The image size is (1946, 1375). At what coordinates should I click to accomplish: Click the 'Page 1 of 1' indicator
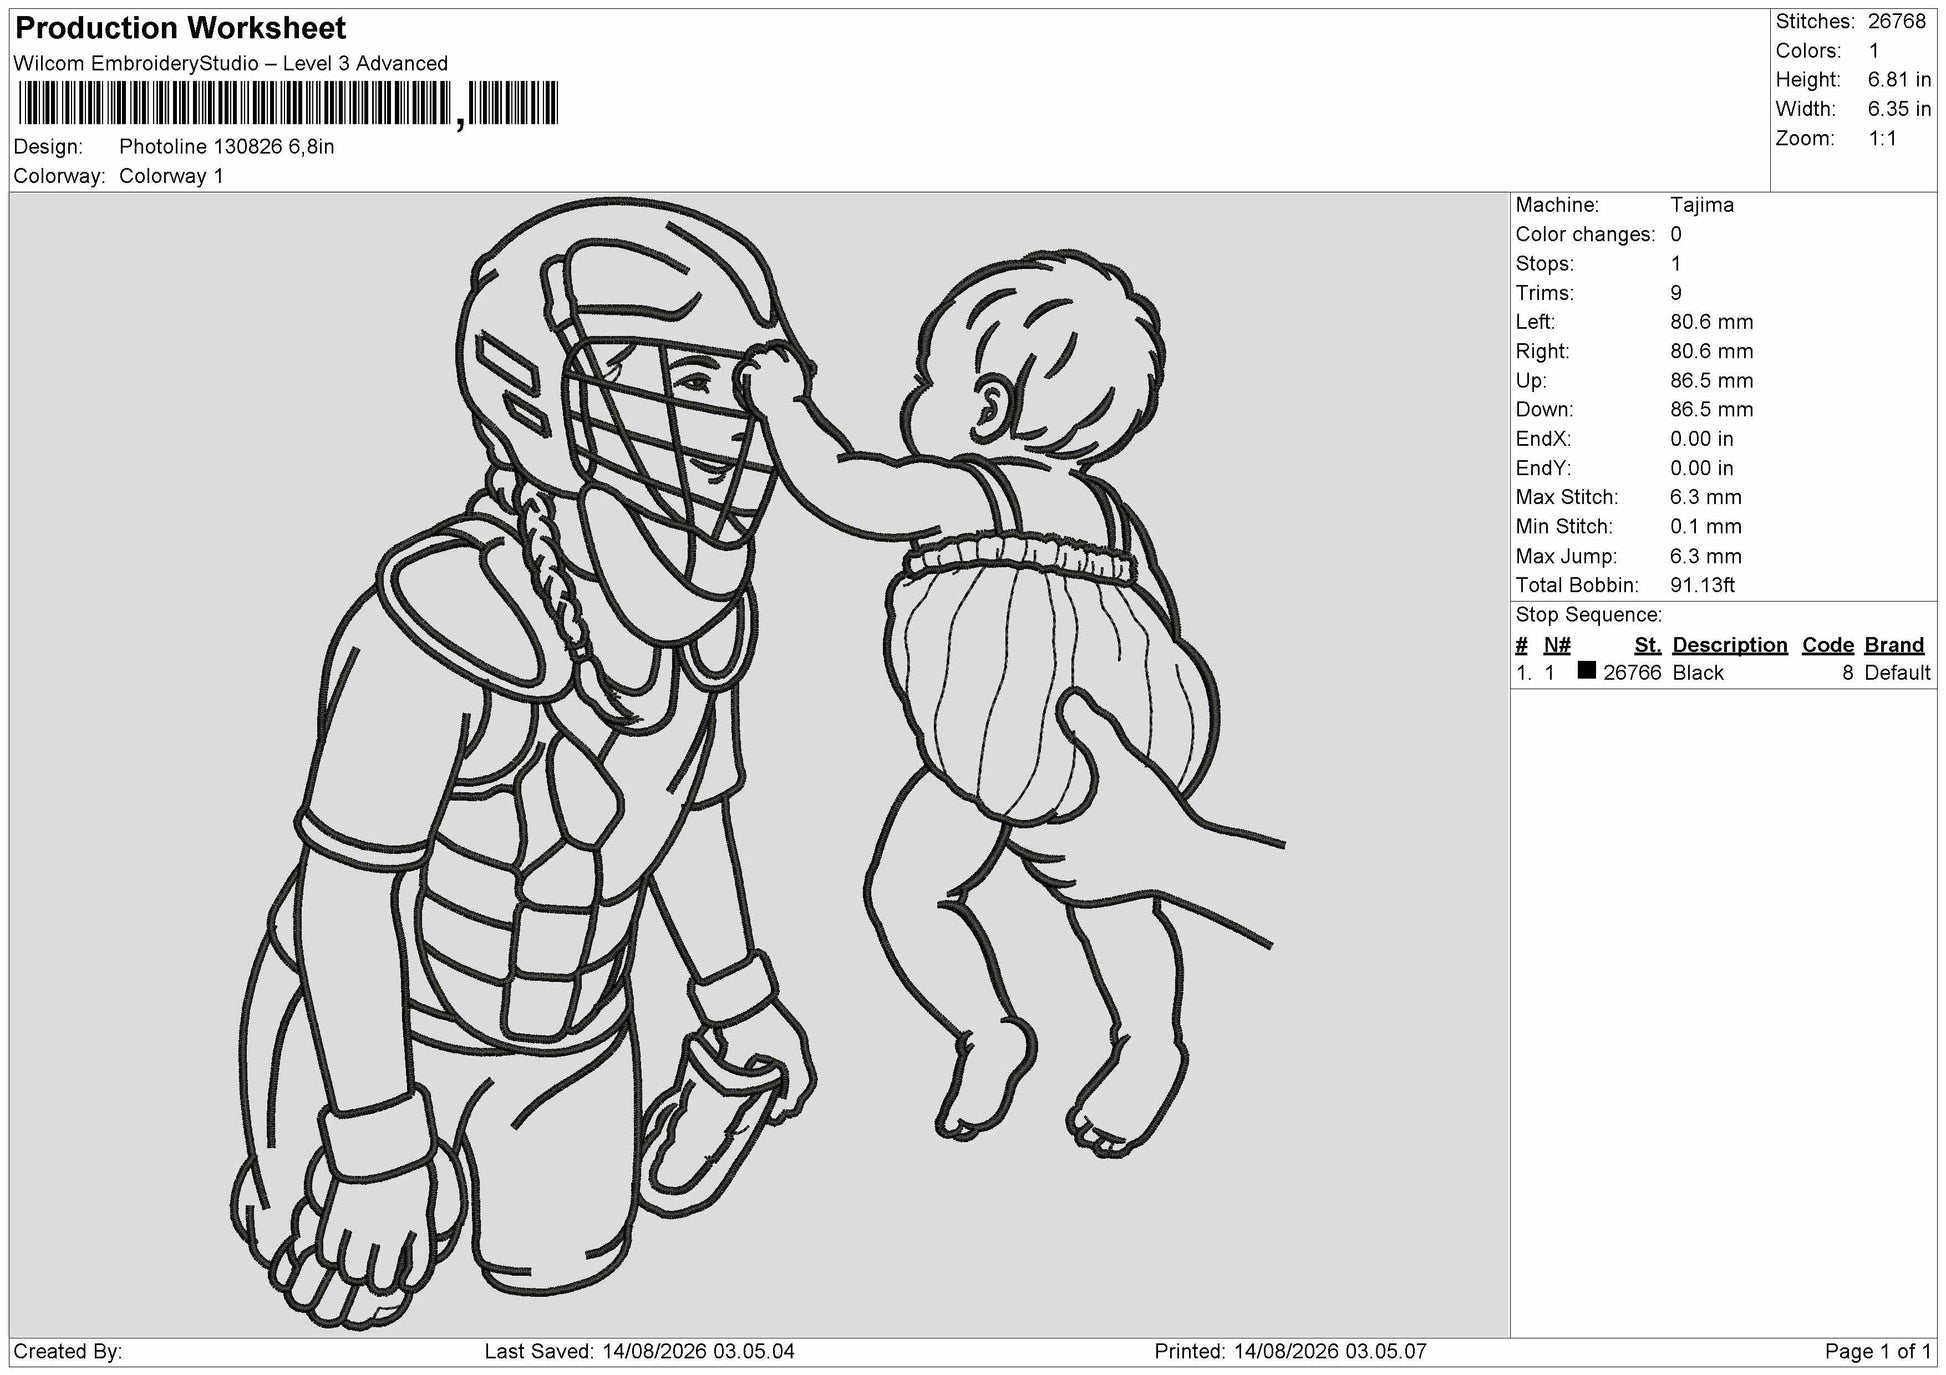pyautogui.click(x=1878, y=1352)
